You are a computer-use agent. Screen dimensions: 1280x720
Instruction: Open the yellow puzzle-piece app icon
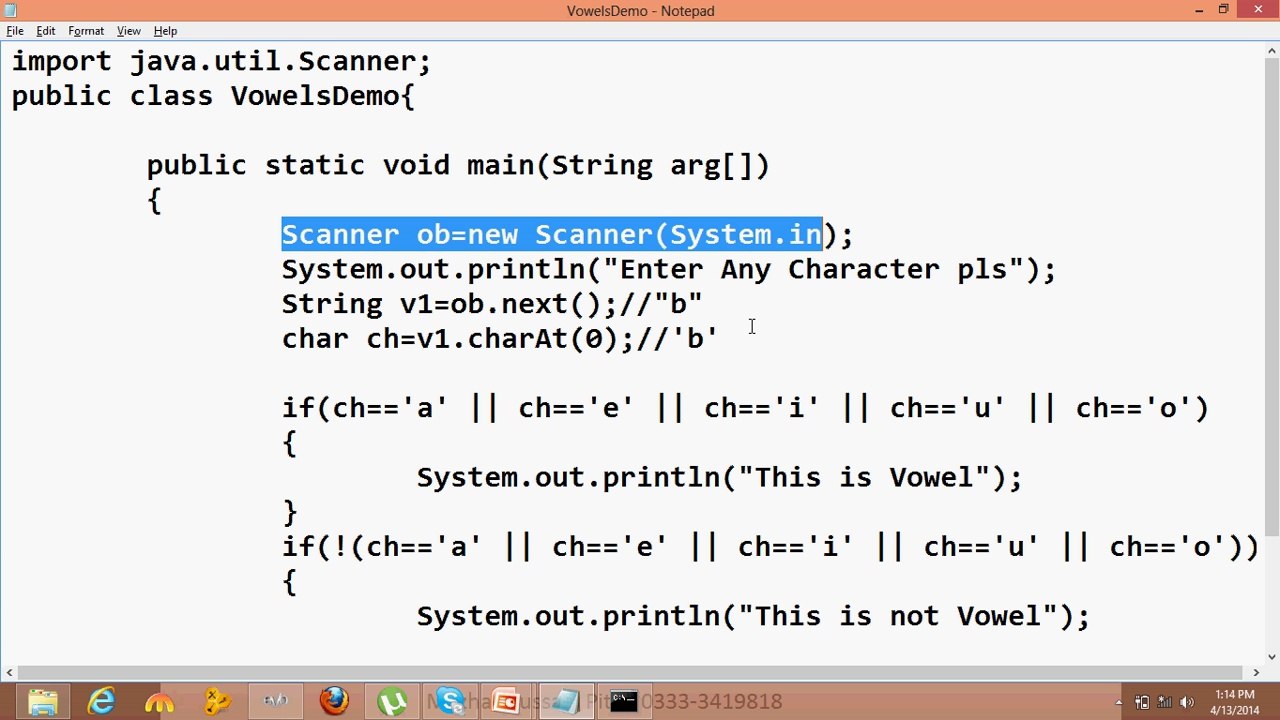point(218,702)
